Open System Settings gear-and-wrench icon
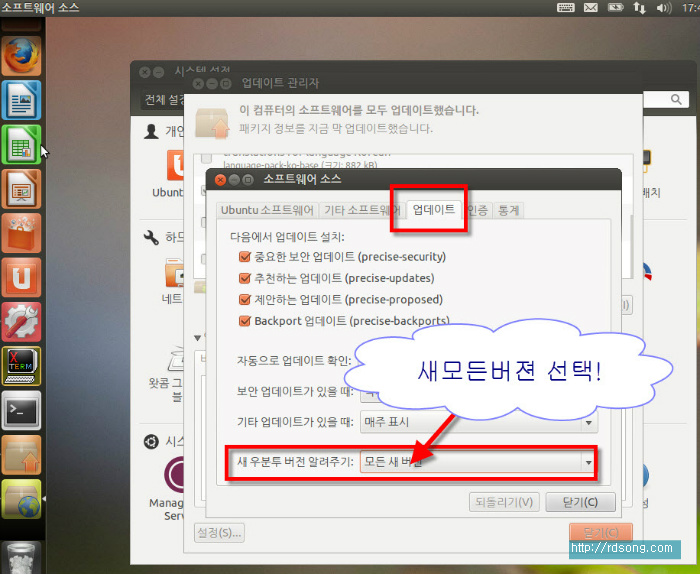700x574 pixels. 21,320
